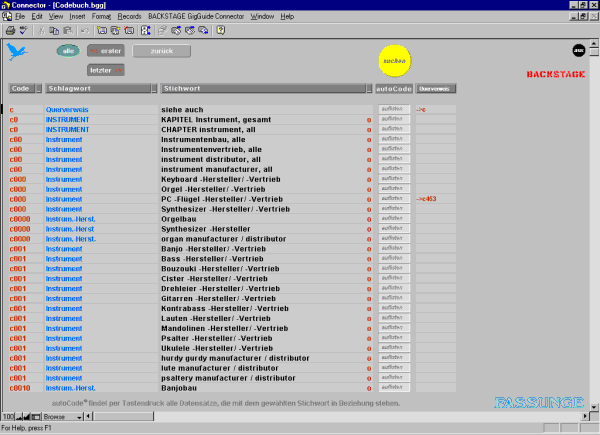The height and width of the screenshot is (435, 600).
Task: Open the Code column sort dropdown
Action: 39,88
